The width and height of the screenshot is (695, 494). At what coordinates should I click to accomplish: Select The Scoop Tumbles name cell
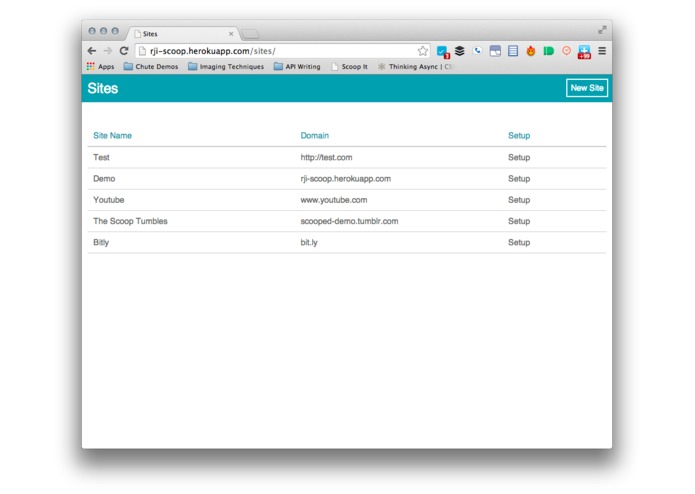point(130,221)
